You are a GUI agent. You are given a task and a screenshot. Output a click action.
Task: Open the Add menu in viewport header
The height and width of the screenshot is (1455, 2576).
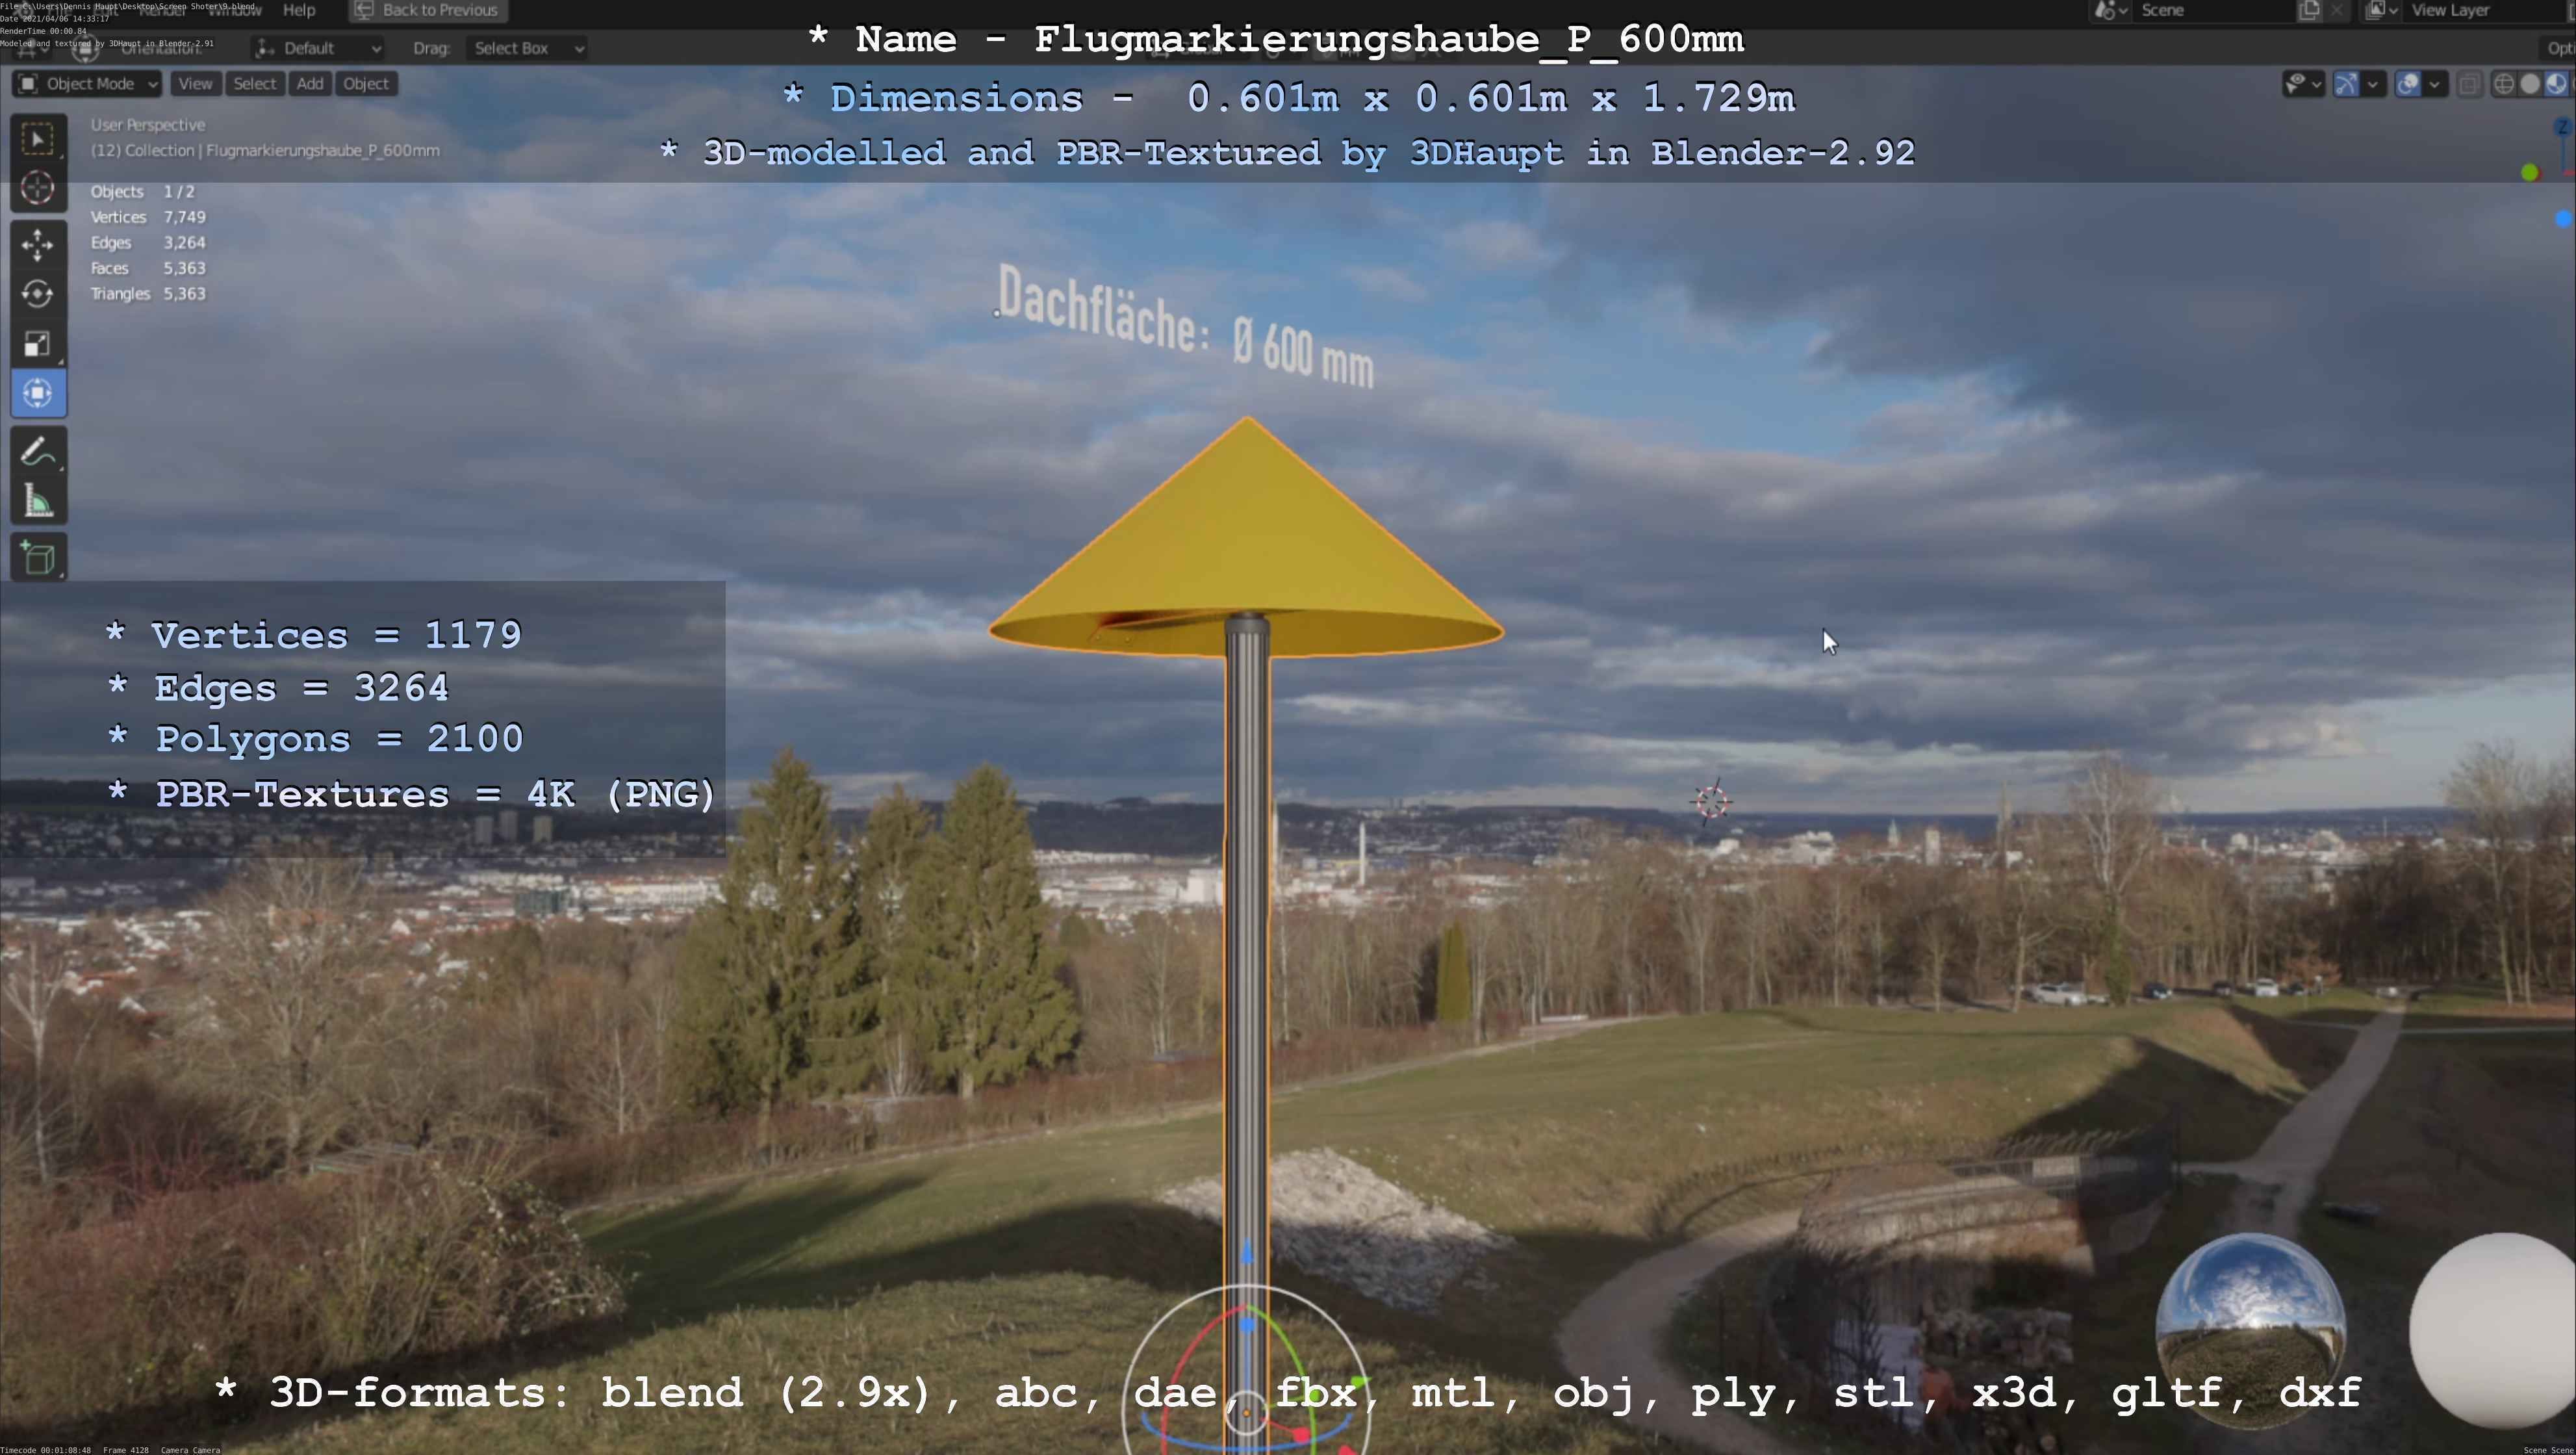[x=310, y=84]
